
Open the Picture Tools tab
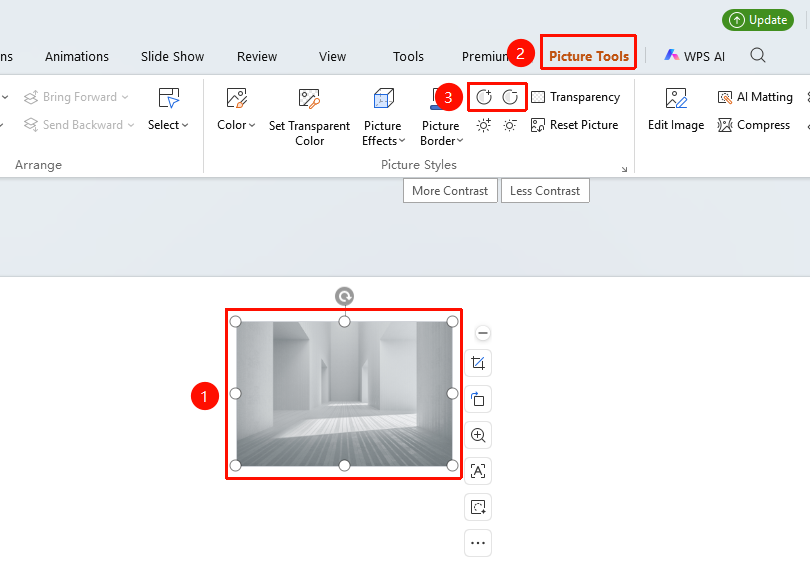coord(588,56)
